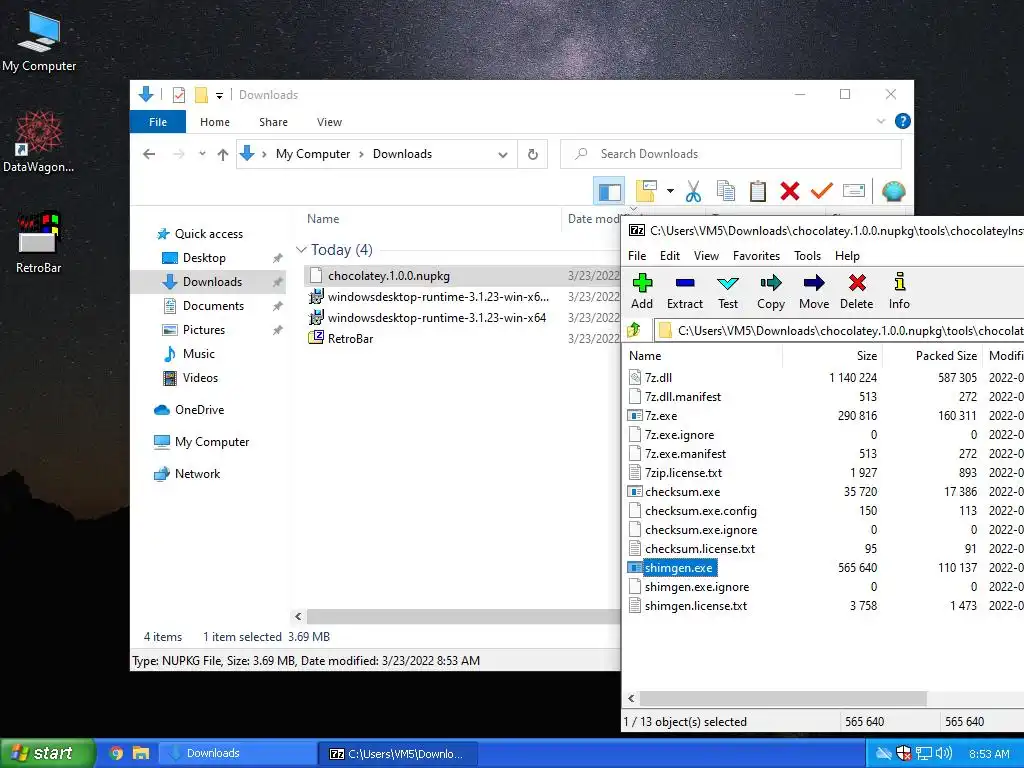Click Extract in the 7-Zip toolbar

click(684, 291)
